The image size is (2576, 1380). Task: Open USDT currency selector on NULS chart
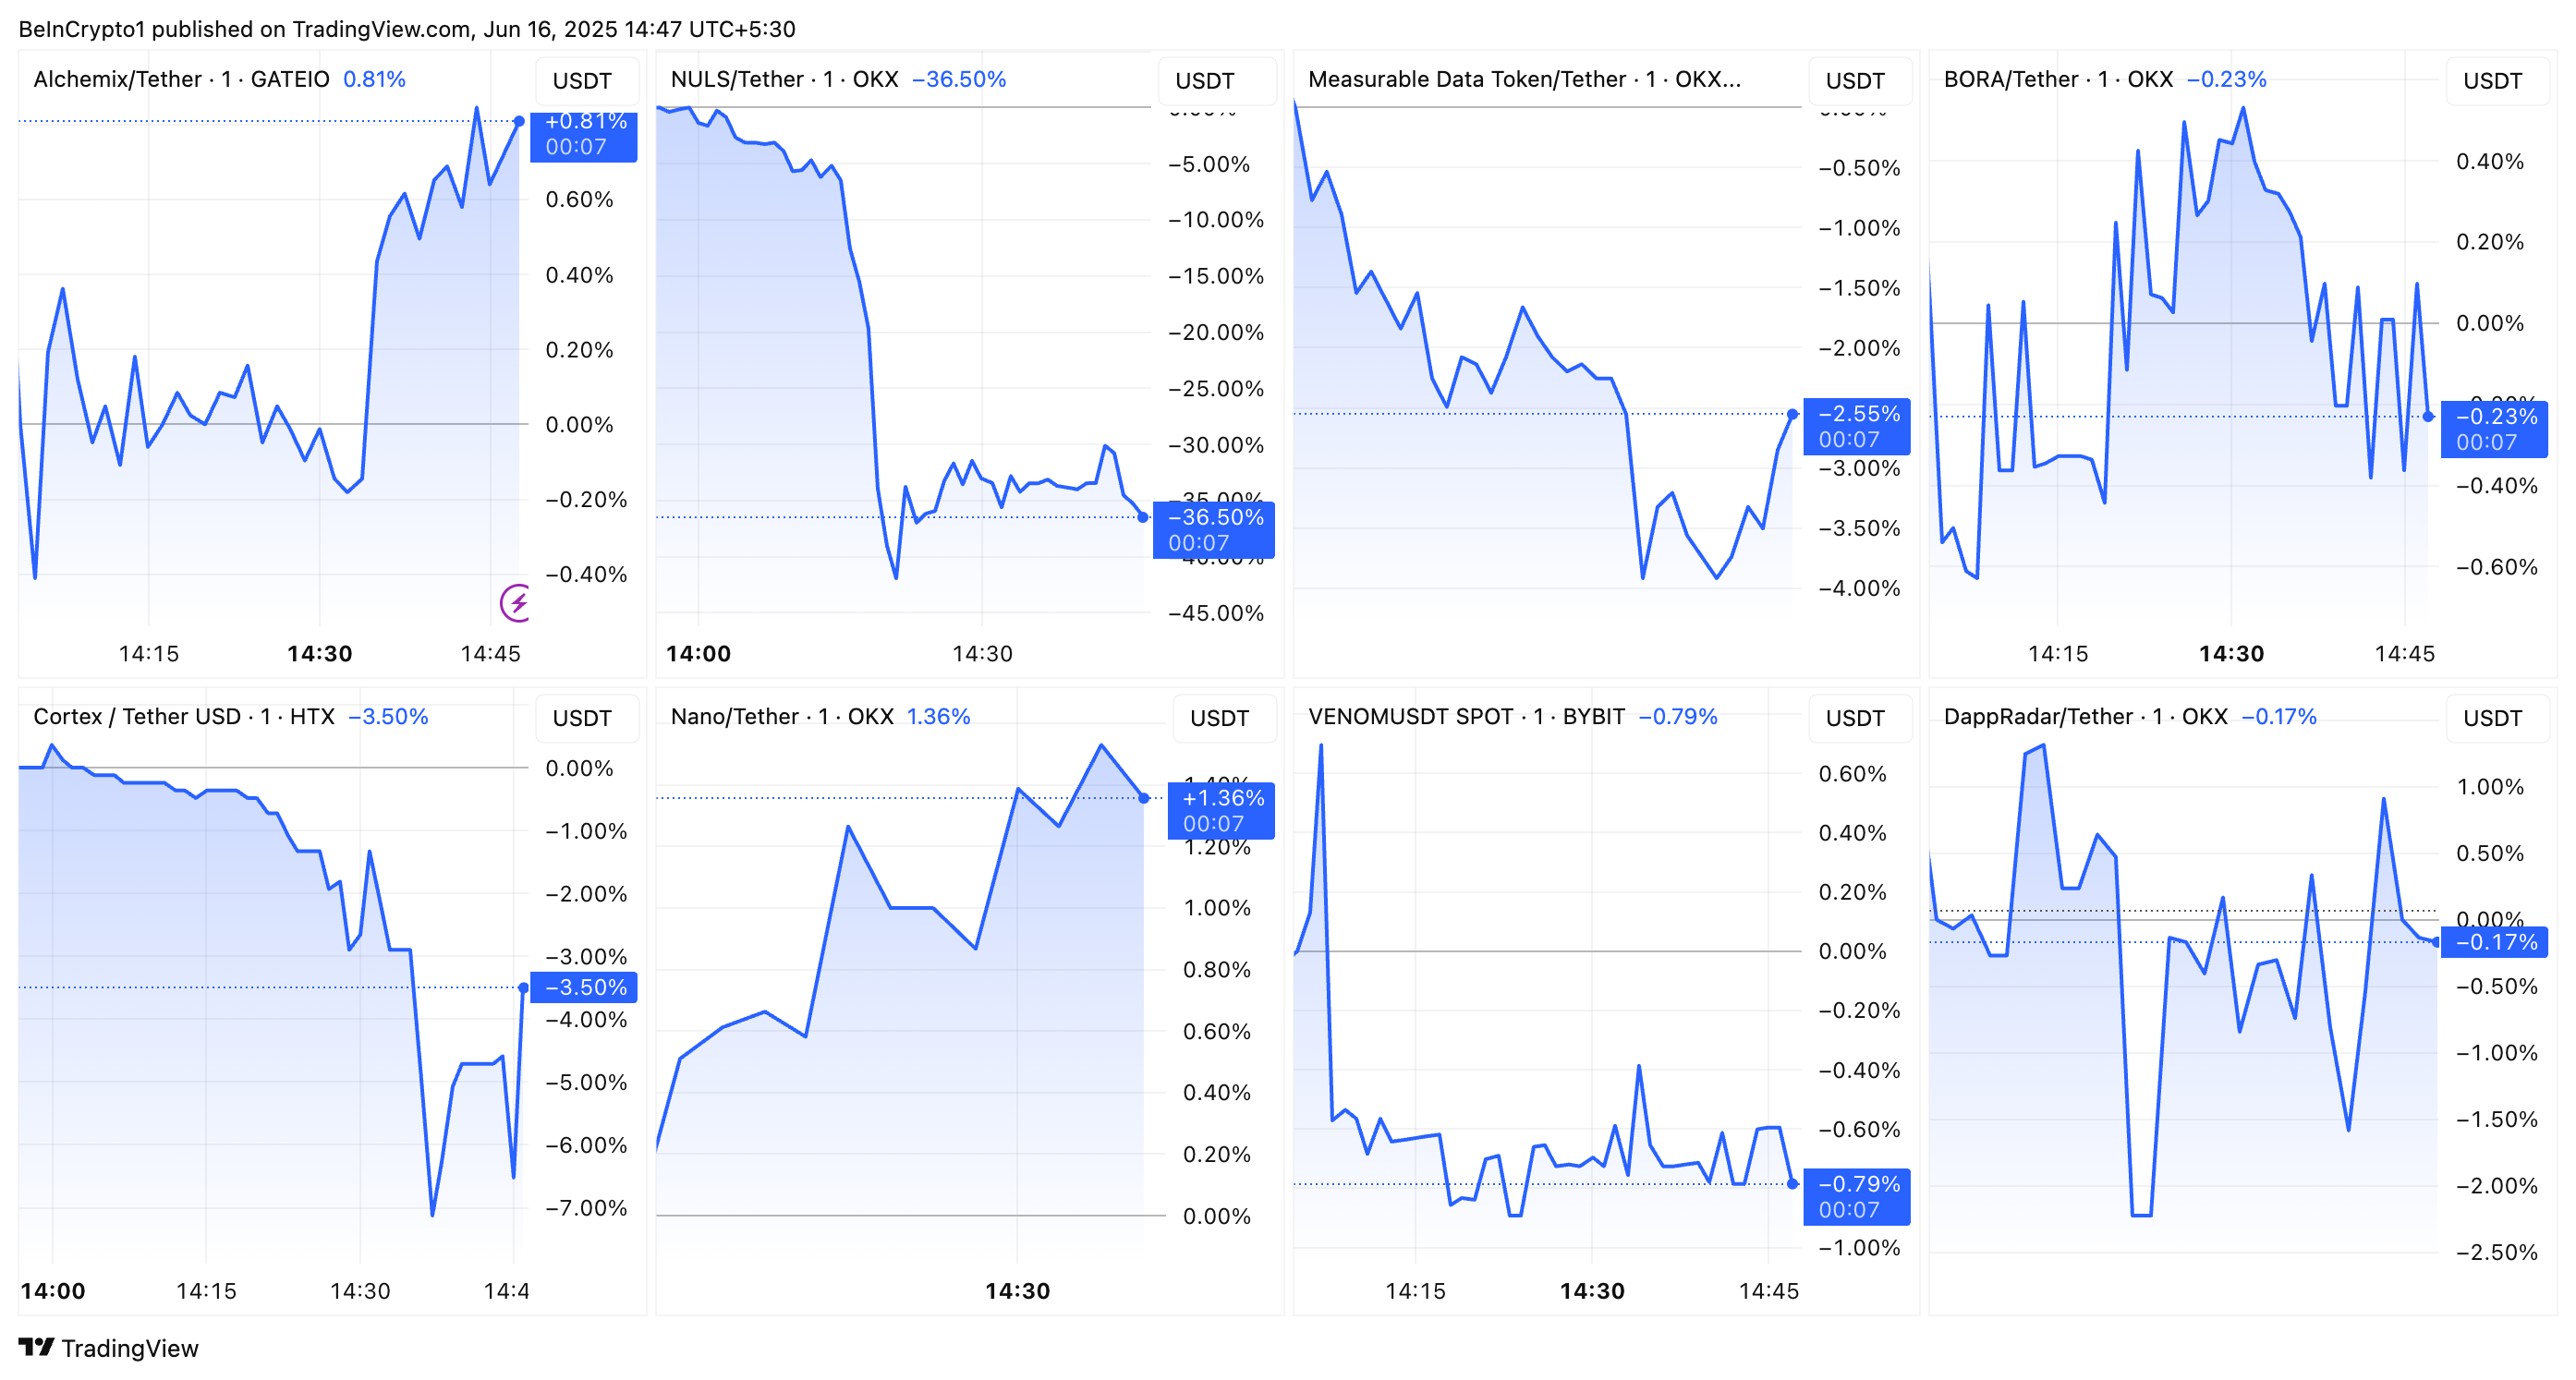tap(1204, 81)
